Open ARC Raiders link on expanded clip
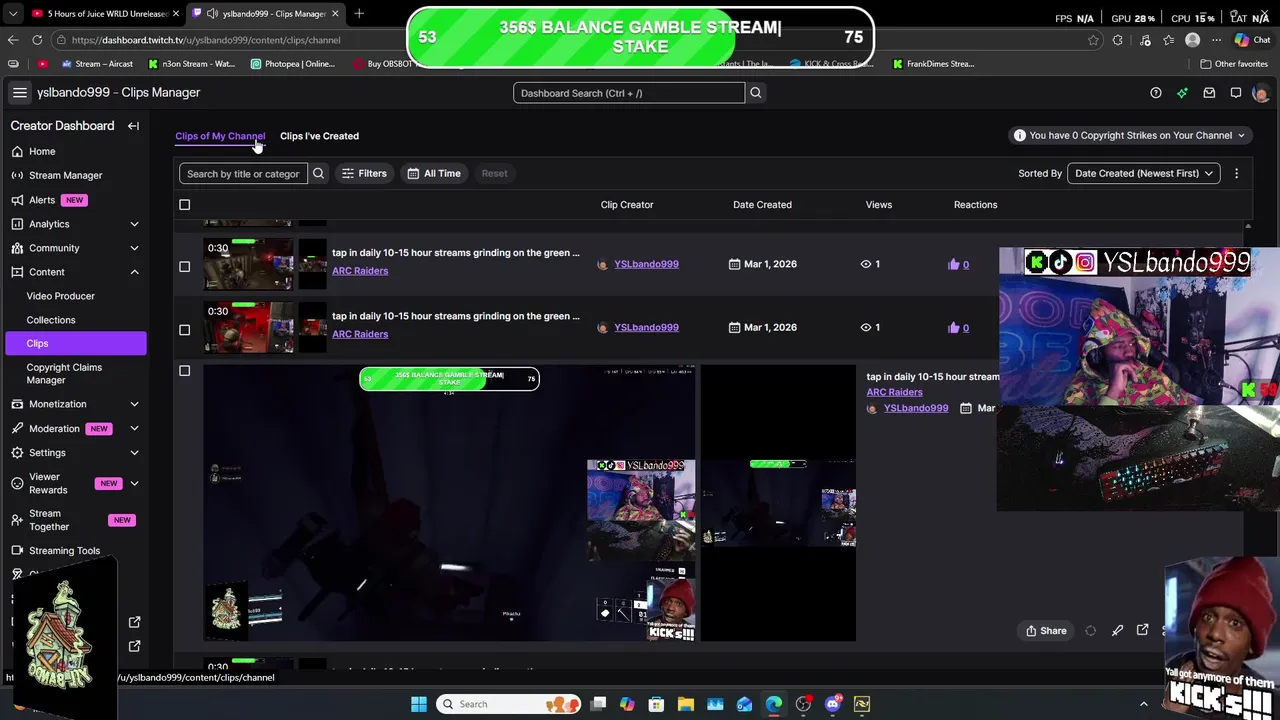 coord(894,392)
